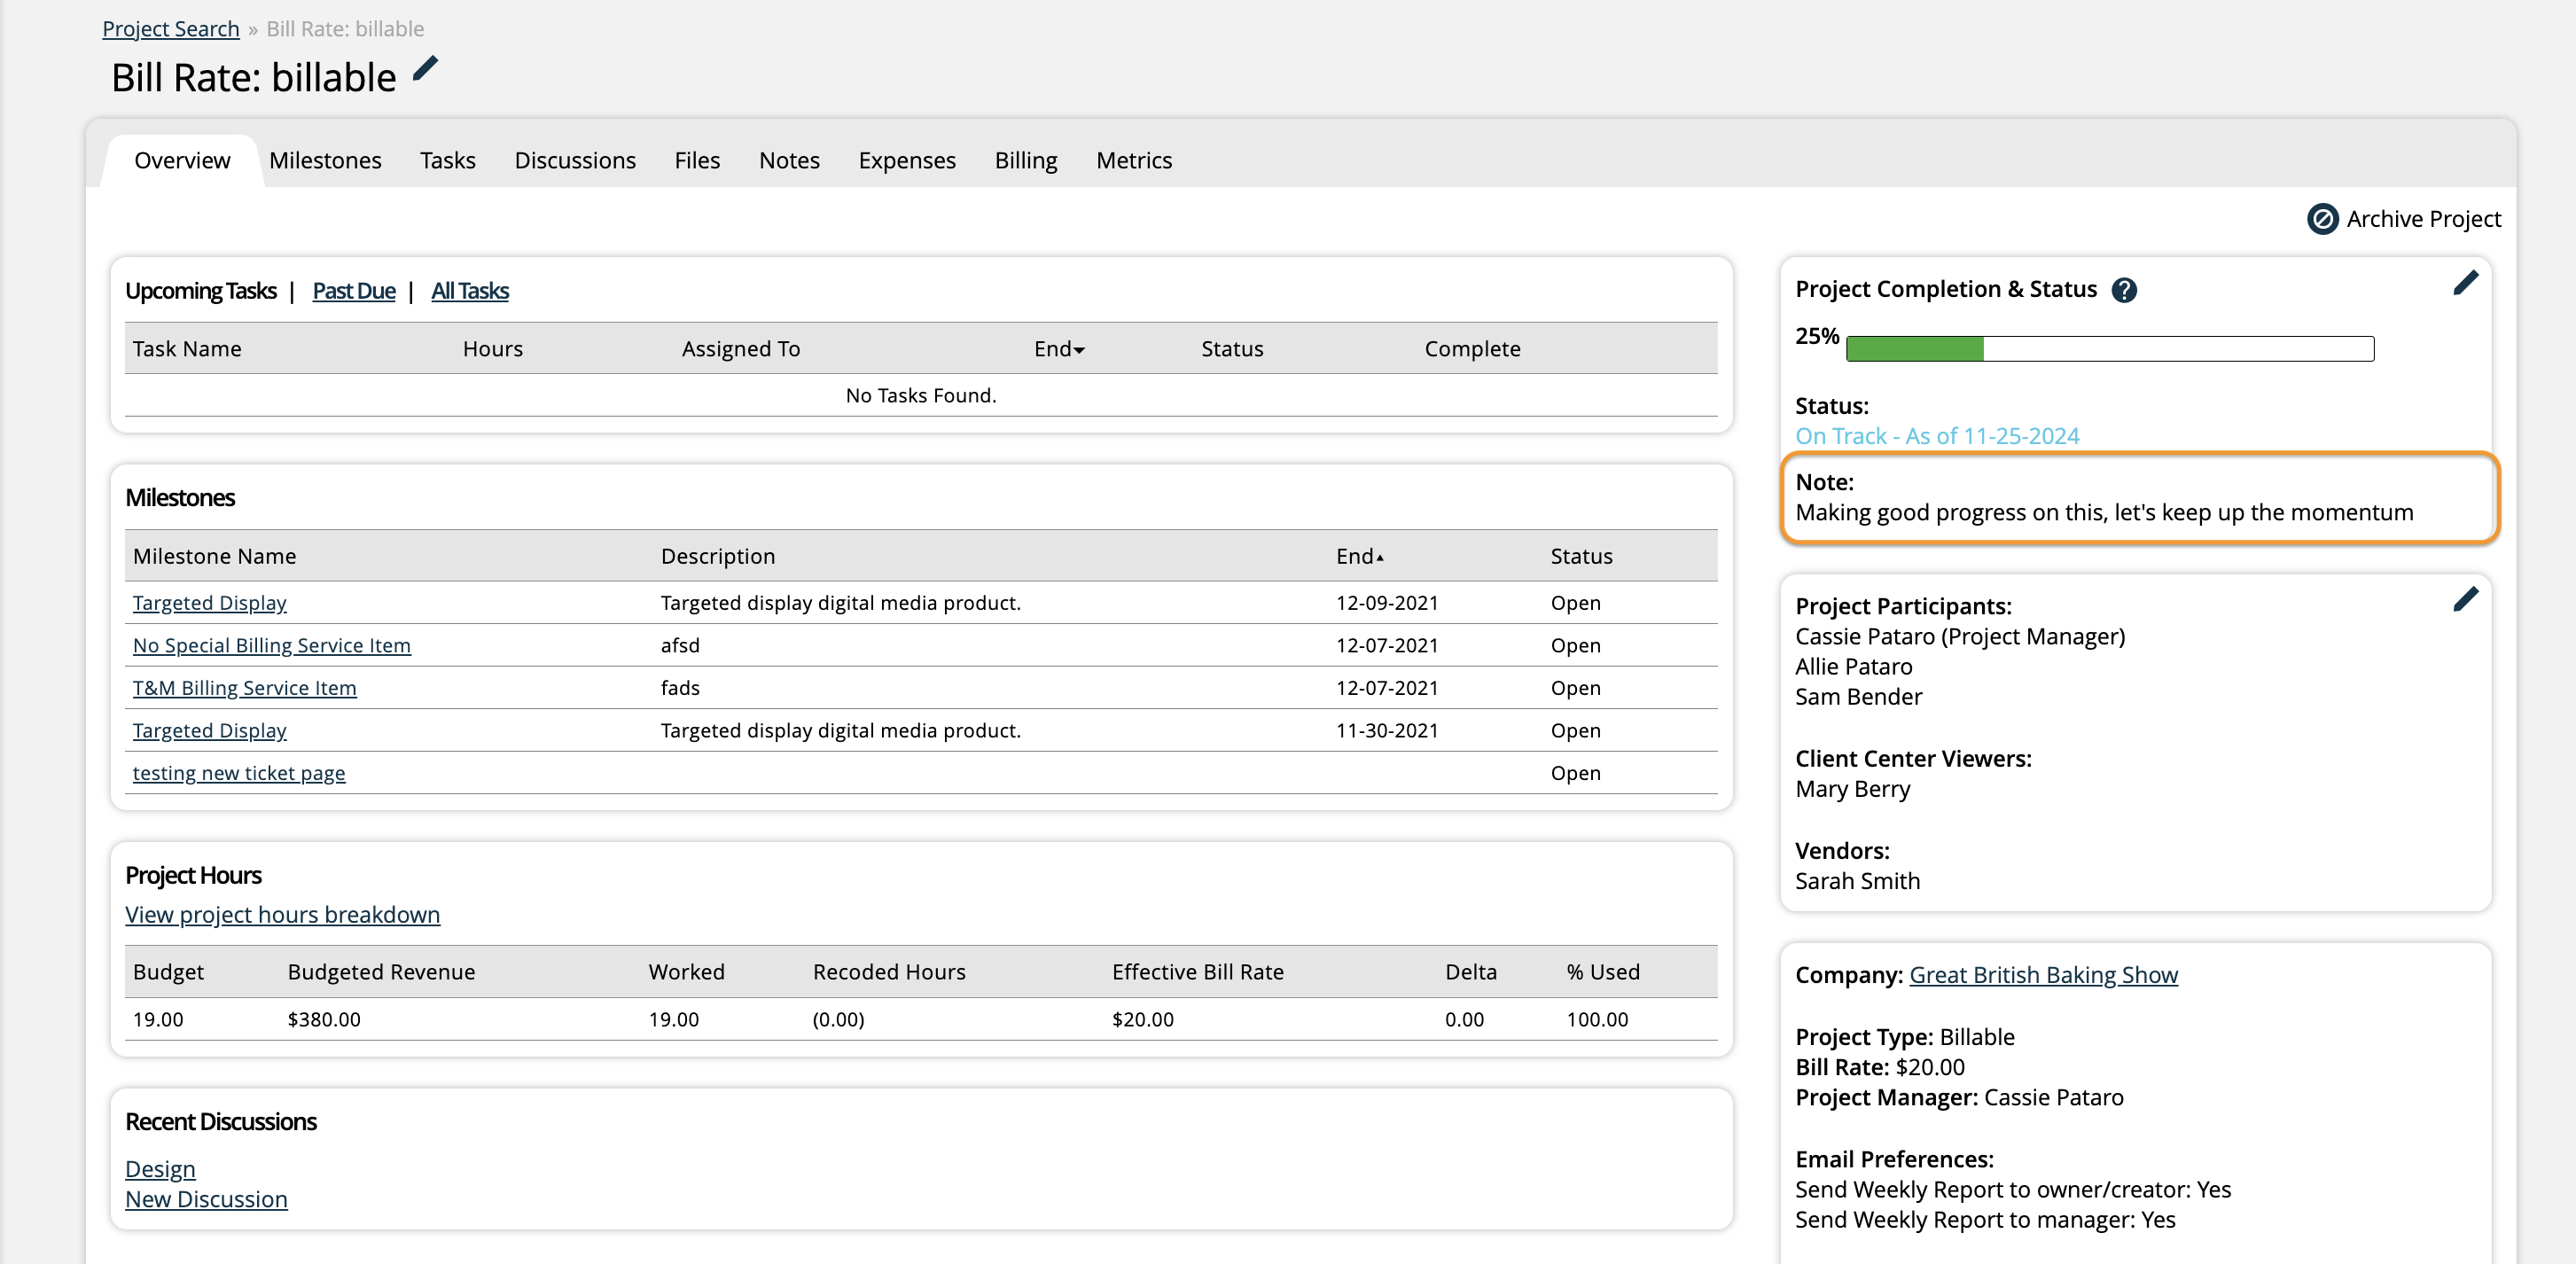Open the Targeted Display milestone link
The width and height of the screenshot is (2576, 1264).
click(208, 602)
